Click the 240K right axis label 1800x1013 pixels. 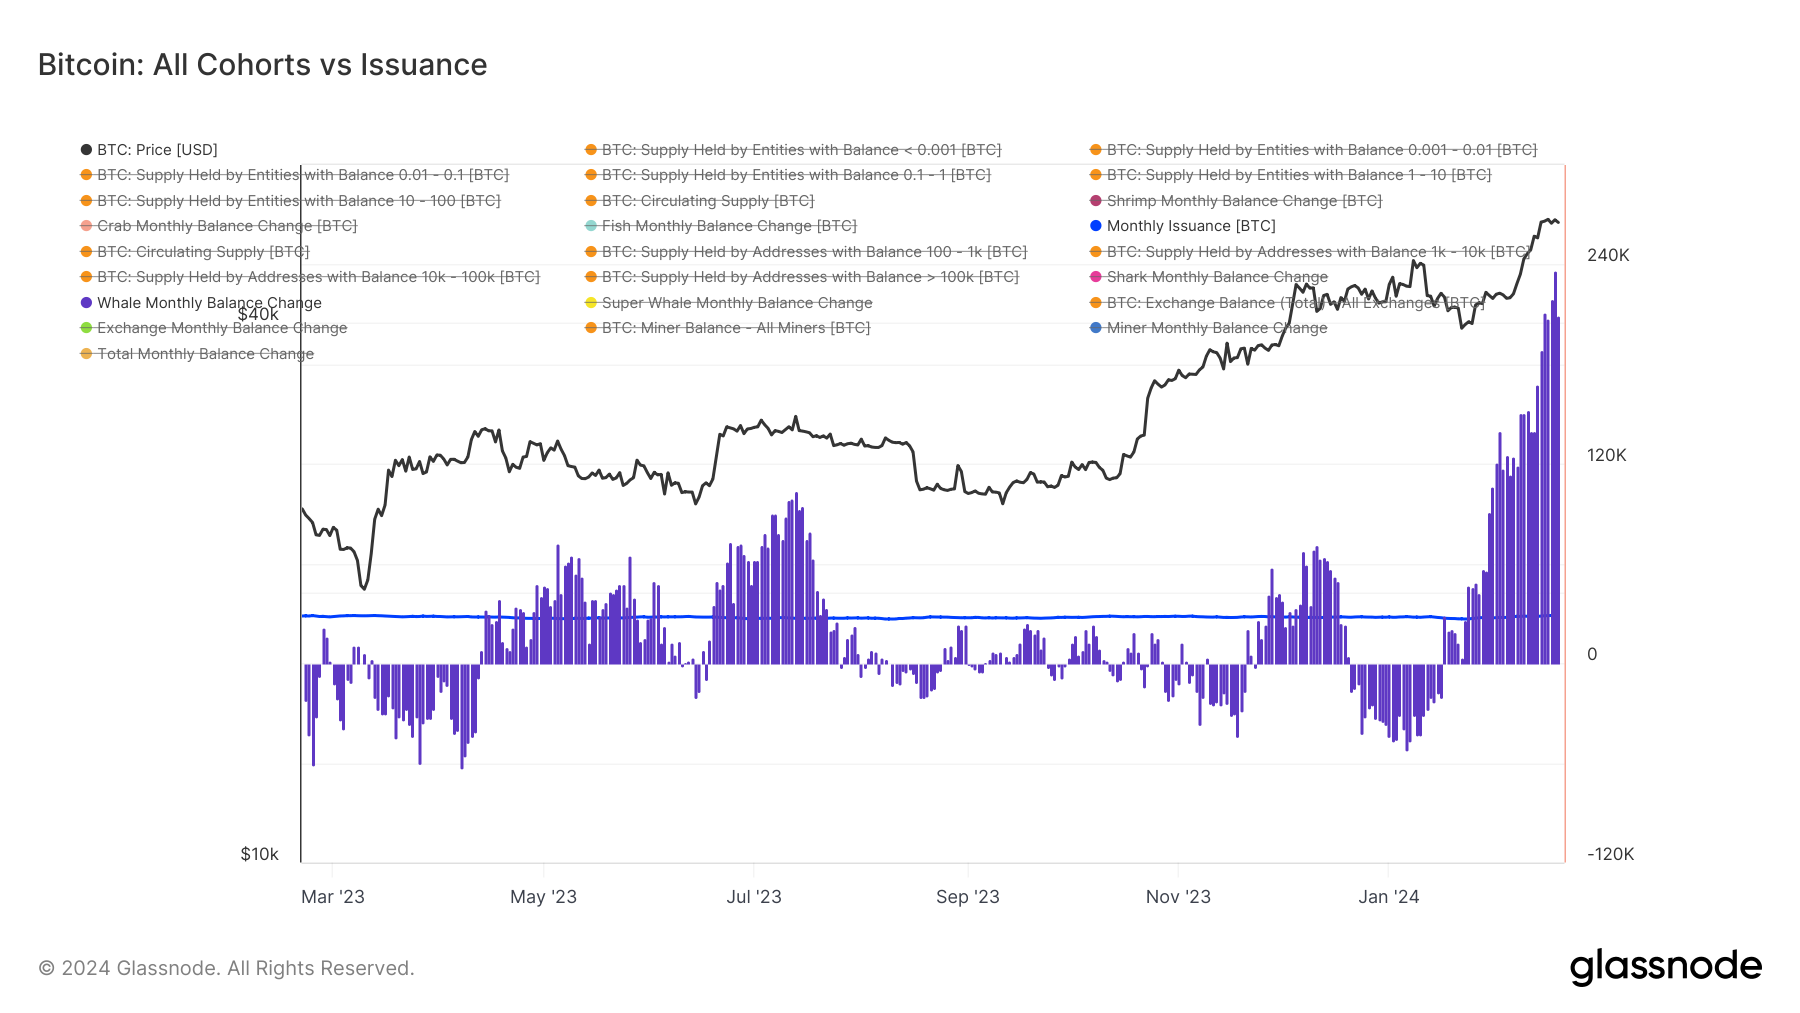point(1608,255)
